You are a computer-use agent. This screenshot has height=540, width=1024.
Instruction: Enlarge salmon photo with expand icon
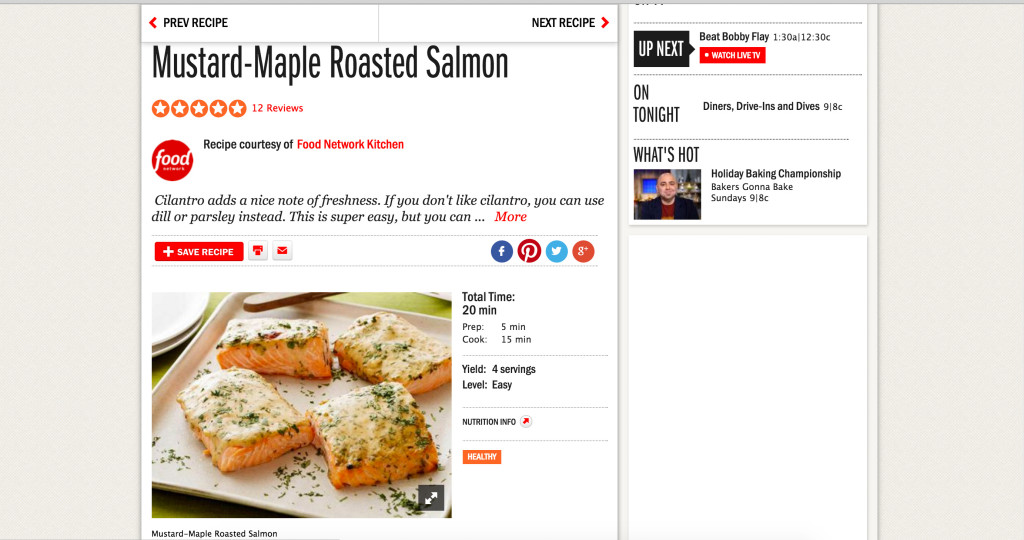[x=431, y=498]
